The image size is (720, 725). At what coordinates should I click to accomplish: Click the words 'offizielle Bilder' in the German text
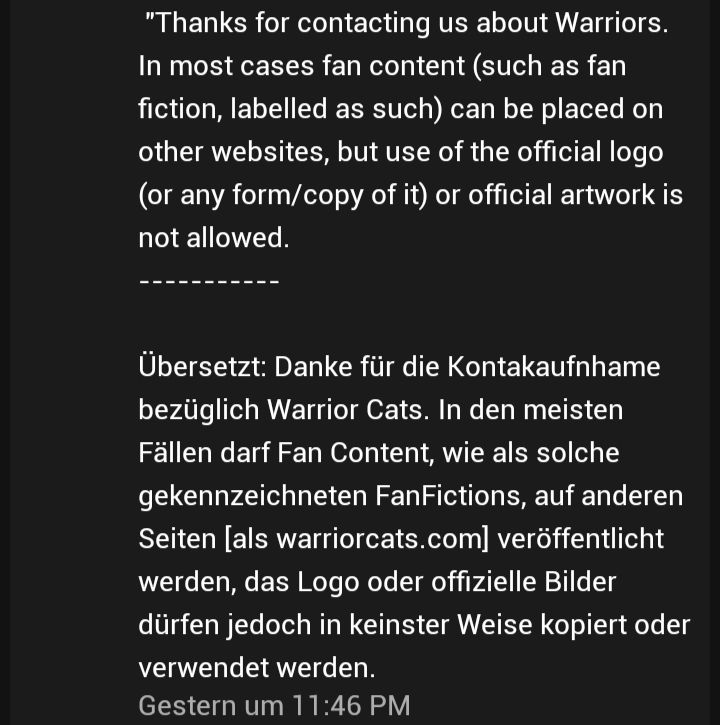pos(523,582)
